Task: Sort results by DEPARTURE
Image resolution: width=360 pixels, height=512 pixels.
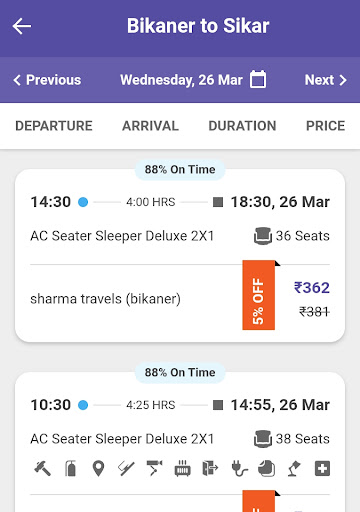Action: 54,126
